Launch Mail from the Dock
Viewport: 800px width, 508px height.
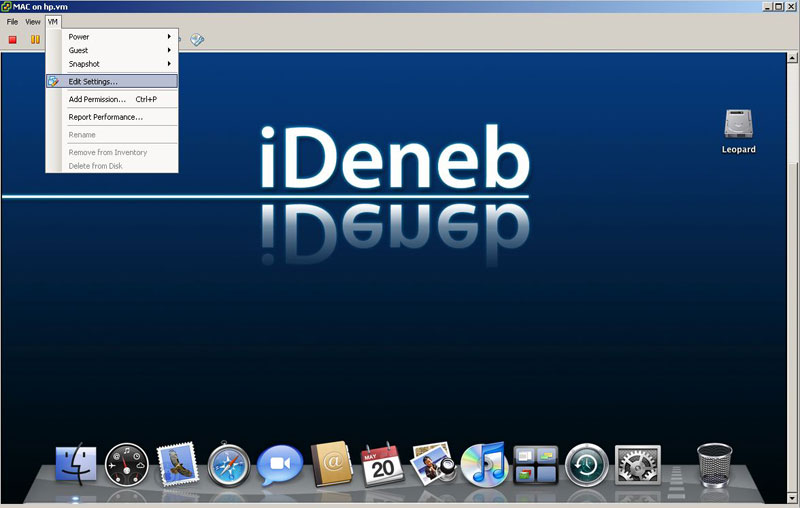click(x=178, y=463)
